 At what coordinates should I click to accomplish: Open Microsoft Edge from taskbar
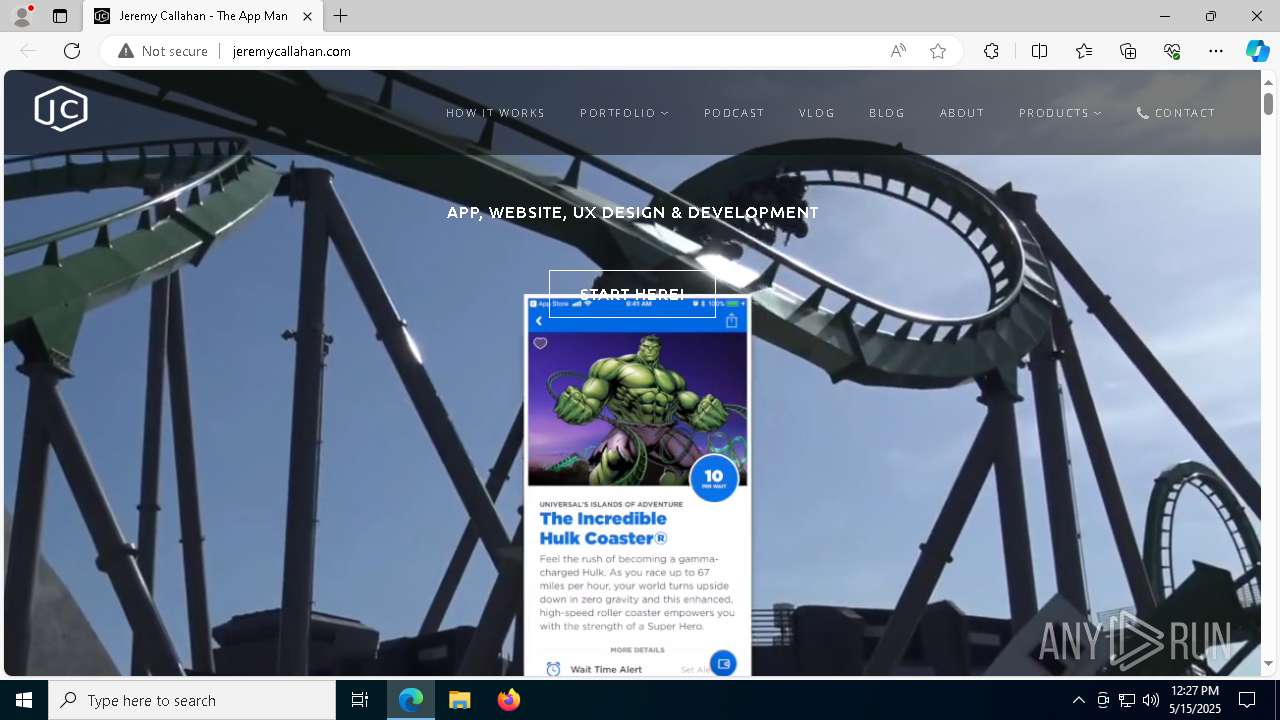point(411,700)
